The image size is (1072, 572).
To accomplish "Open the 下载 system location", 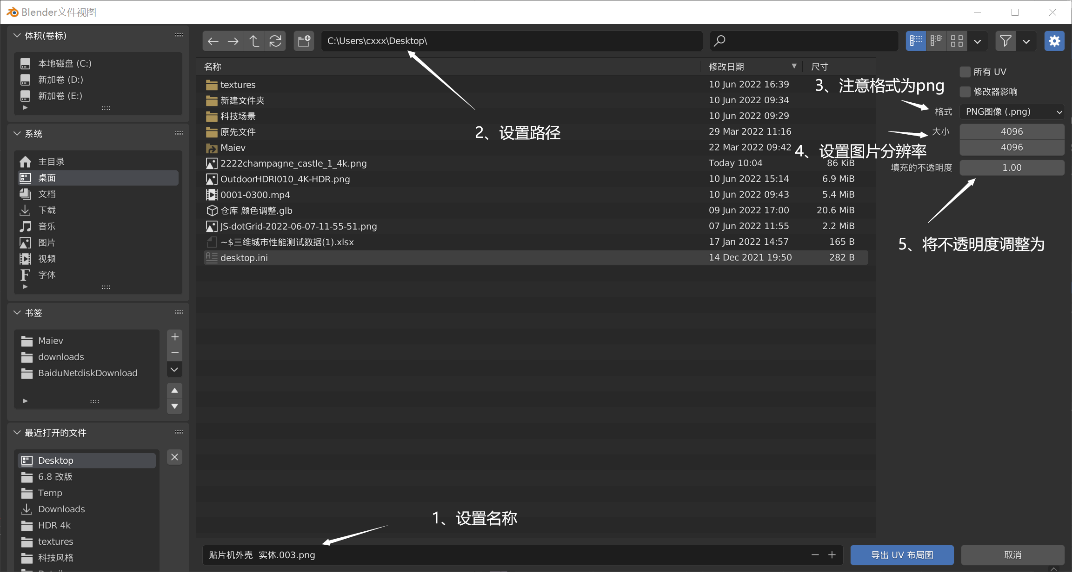I will coord(98,210).
